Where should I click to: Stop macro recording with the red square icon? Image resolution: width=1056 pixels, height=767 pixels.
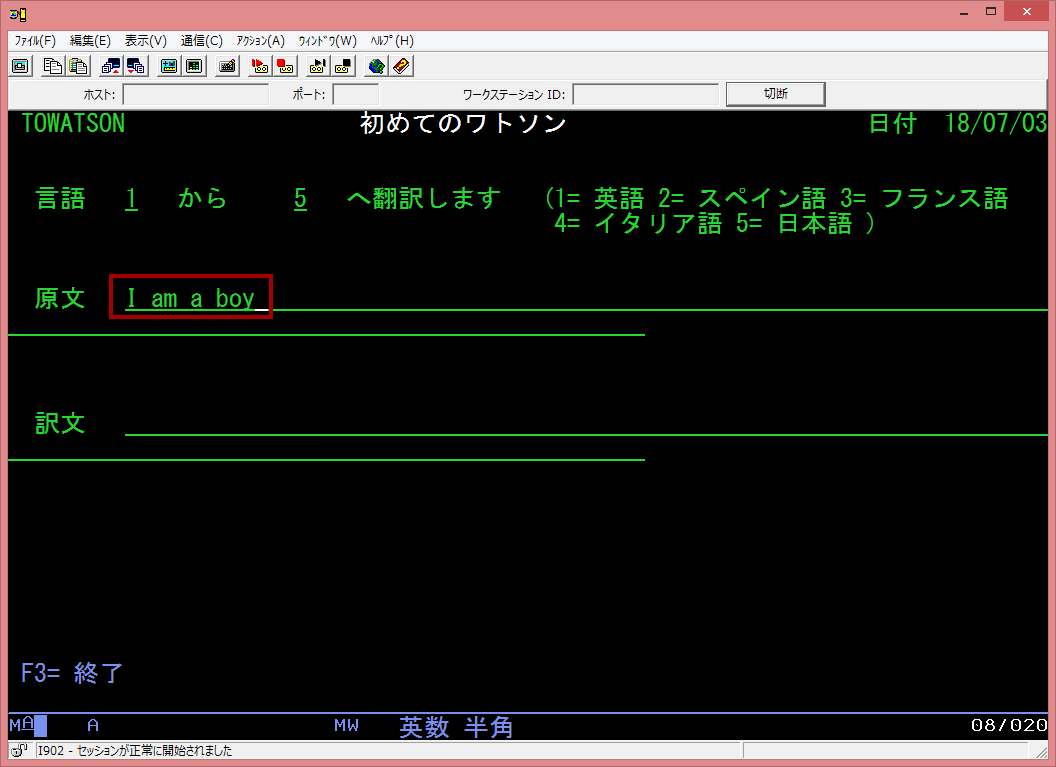285,66
